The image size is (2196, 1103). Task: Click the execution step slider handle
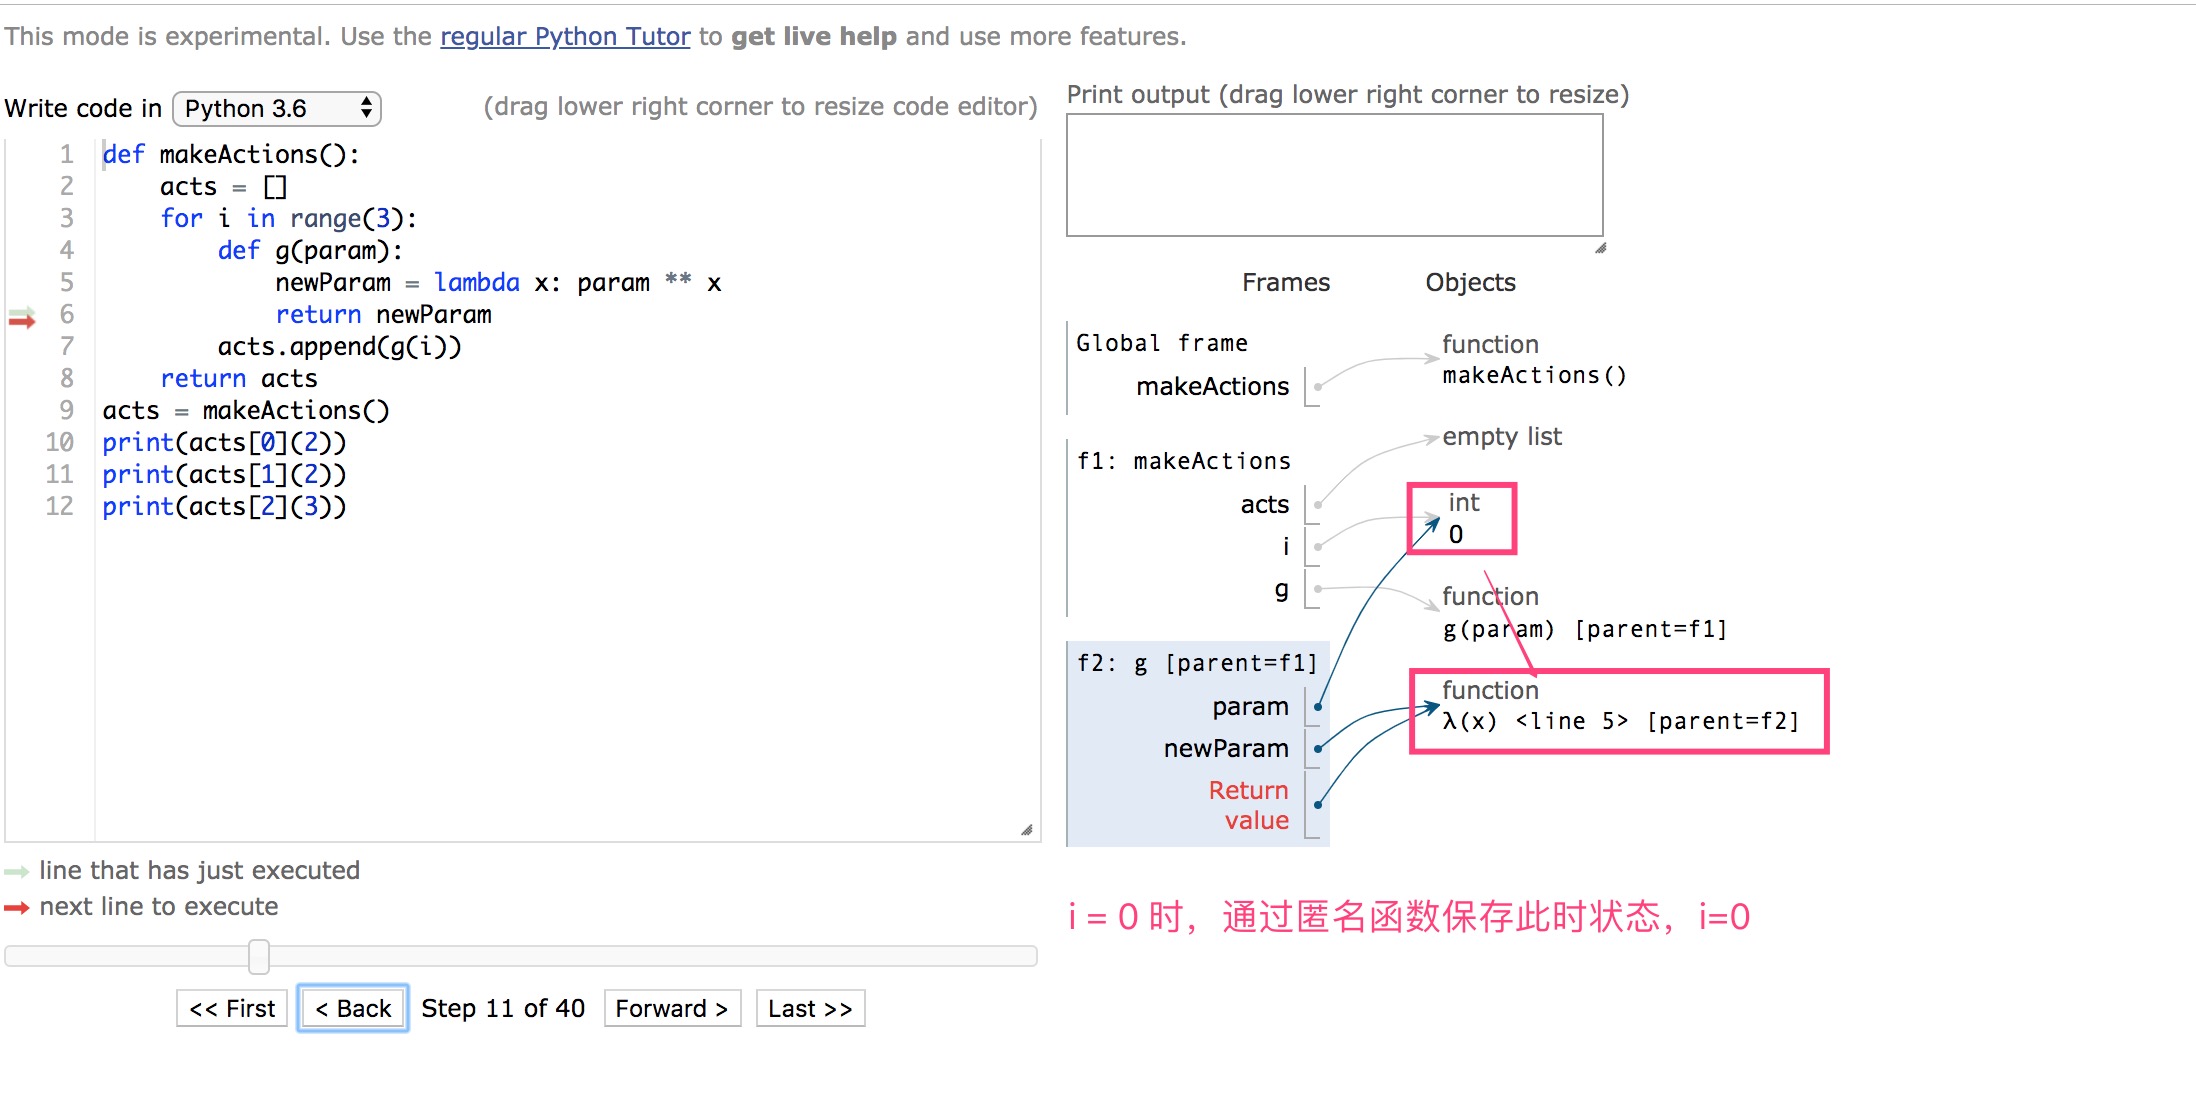(x=259, y=956)
